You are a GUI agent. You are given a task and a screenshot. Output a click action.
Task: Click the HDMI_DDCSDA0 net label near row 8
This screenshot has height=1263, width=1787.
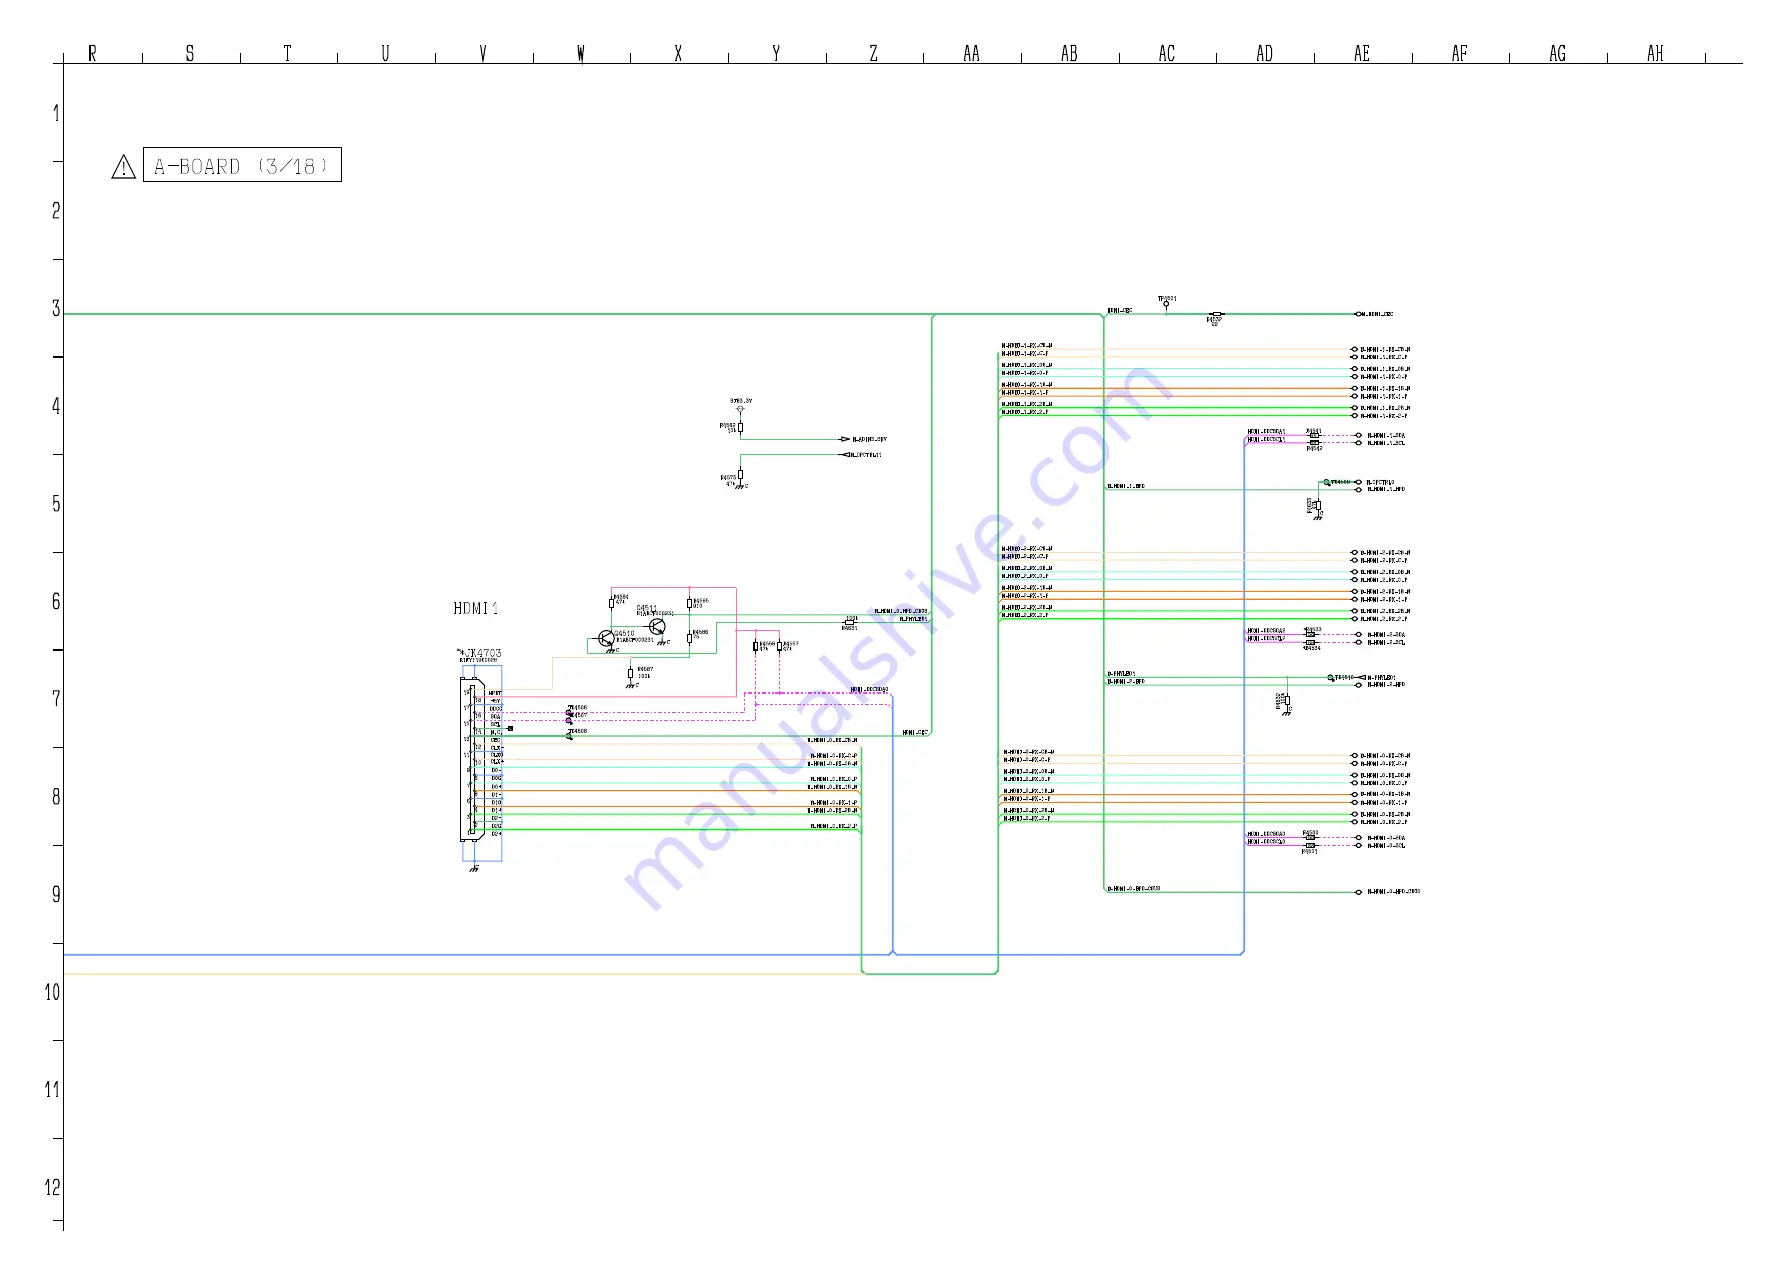coord(1266,834)
